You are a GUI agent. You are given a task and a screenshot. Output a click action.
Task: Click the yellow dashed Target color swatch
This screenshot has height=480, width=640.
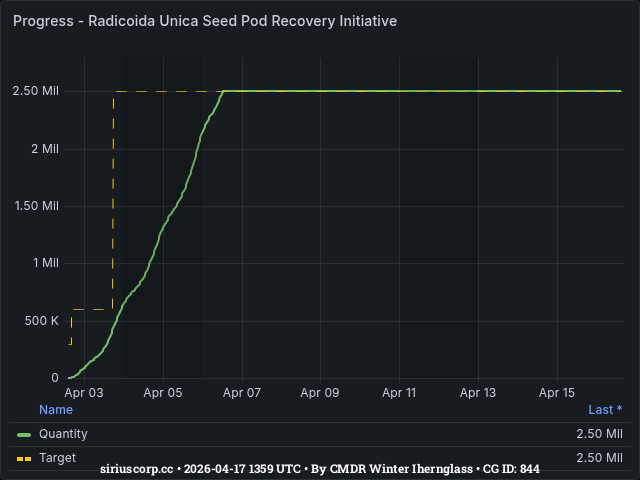(x=24, y=459)
